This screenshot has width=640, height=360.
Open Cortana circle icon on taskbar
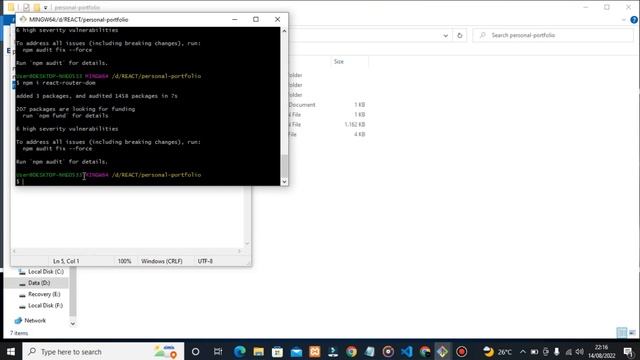click(196, 351)
